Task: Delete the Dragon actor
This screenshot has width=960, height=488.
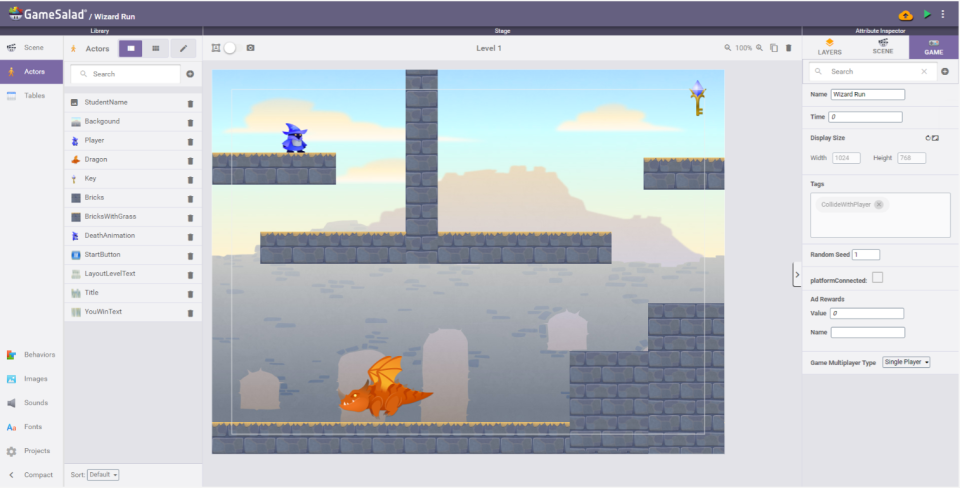Action: (190, 160)
